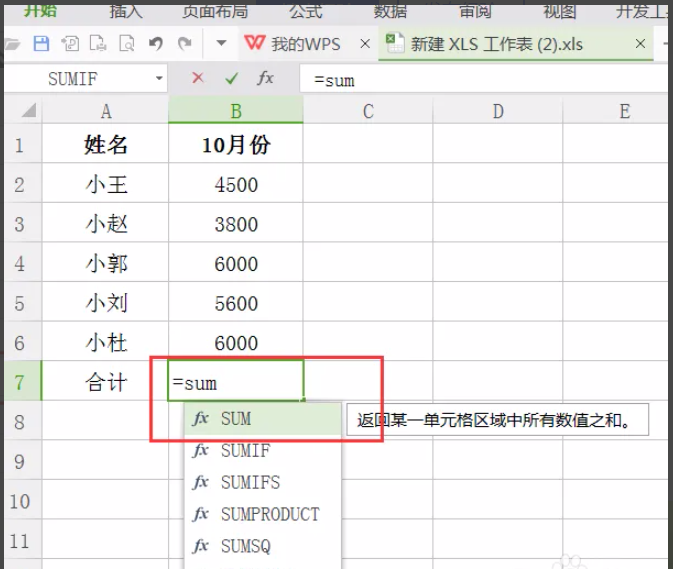Viewport: 673px width, 569px height.
Task: Cancel formula entry with red X
Action: [197, 78]
